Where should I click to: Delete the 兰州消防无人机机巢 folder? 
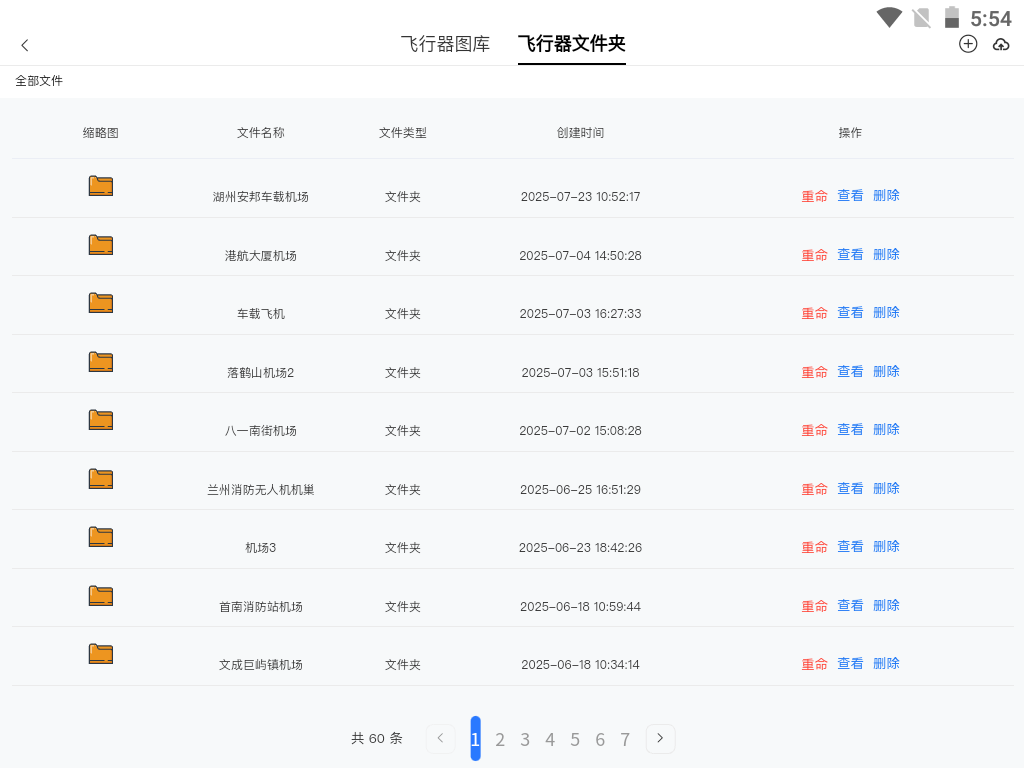tap(886, 488)
